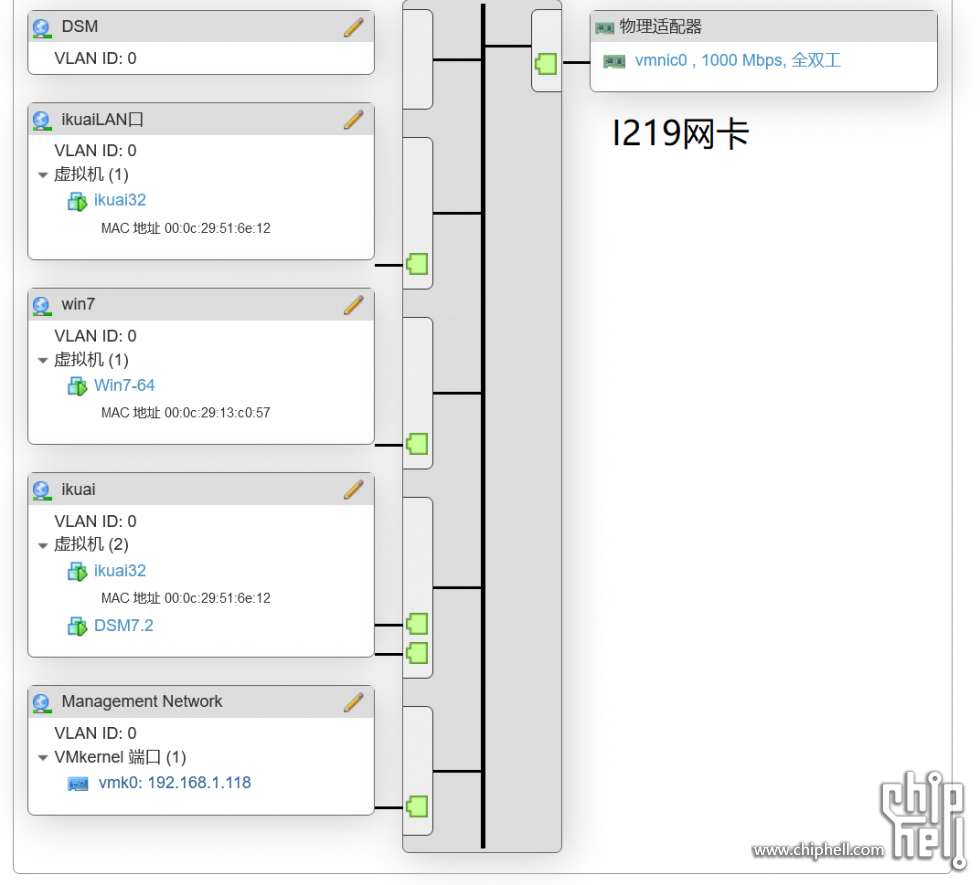Click the physical adapters header NIC icon
The height and width of the screenshot is (885, 980).
604,28
